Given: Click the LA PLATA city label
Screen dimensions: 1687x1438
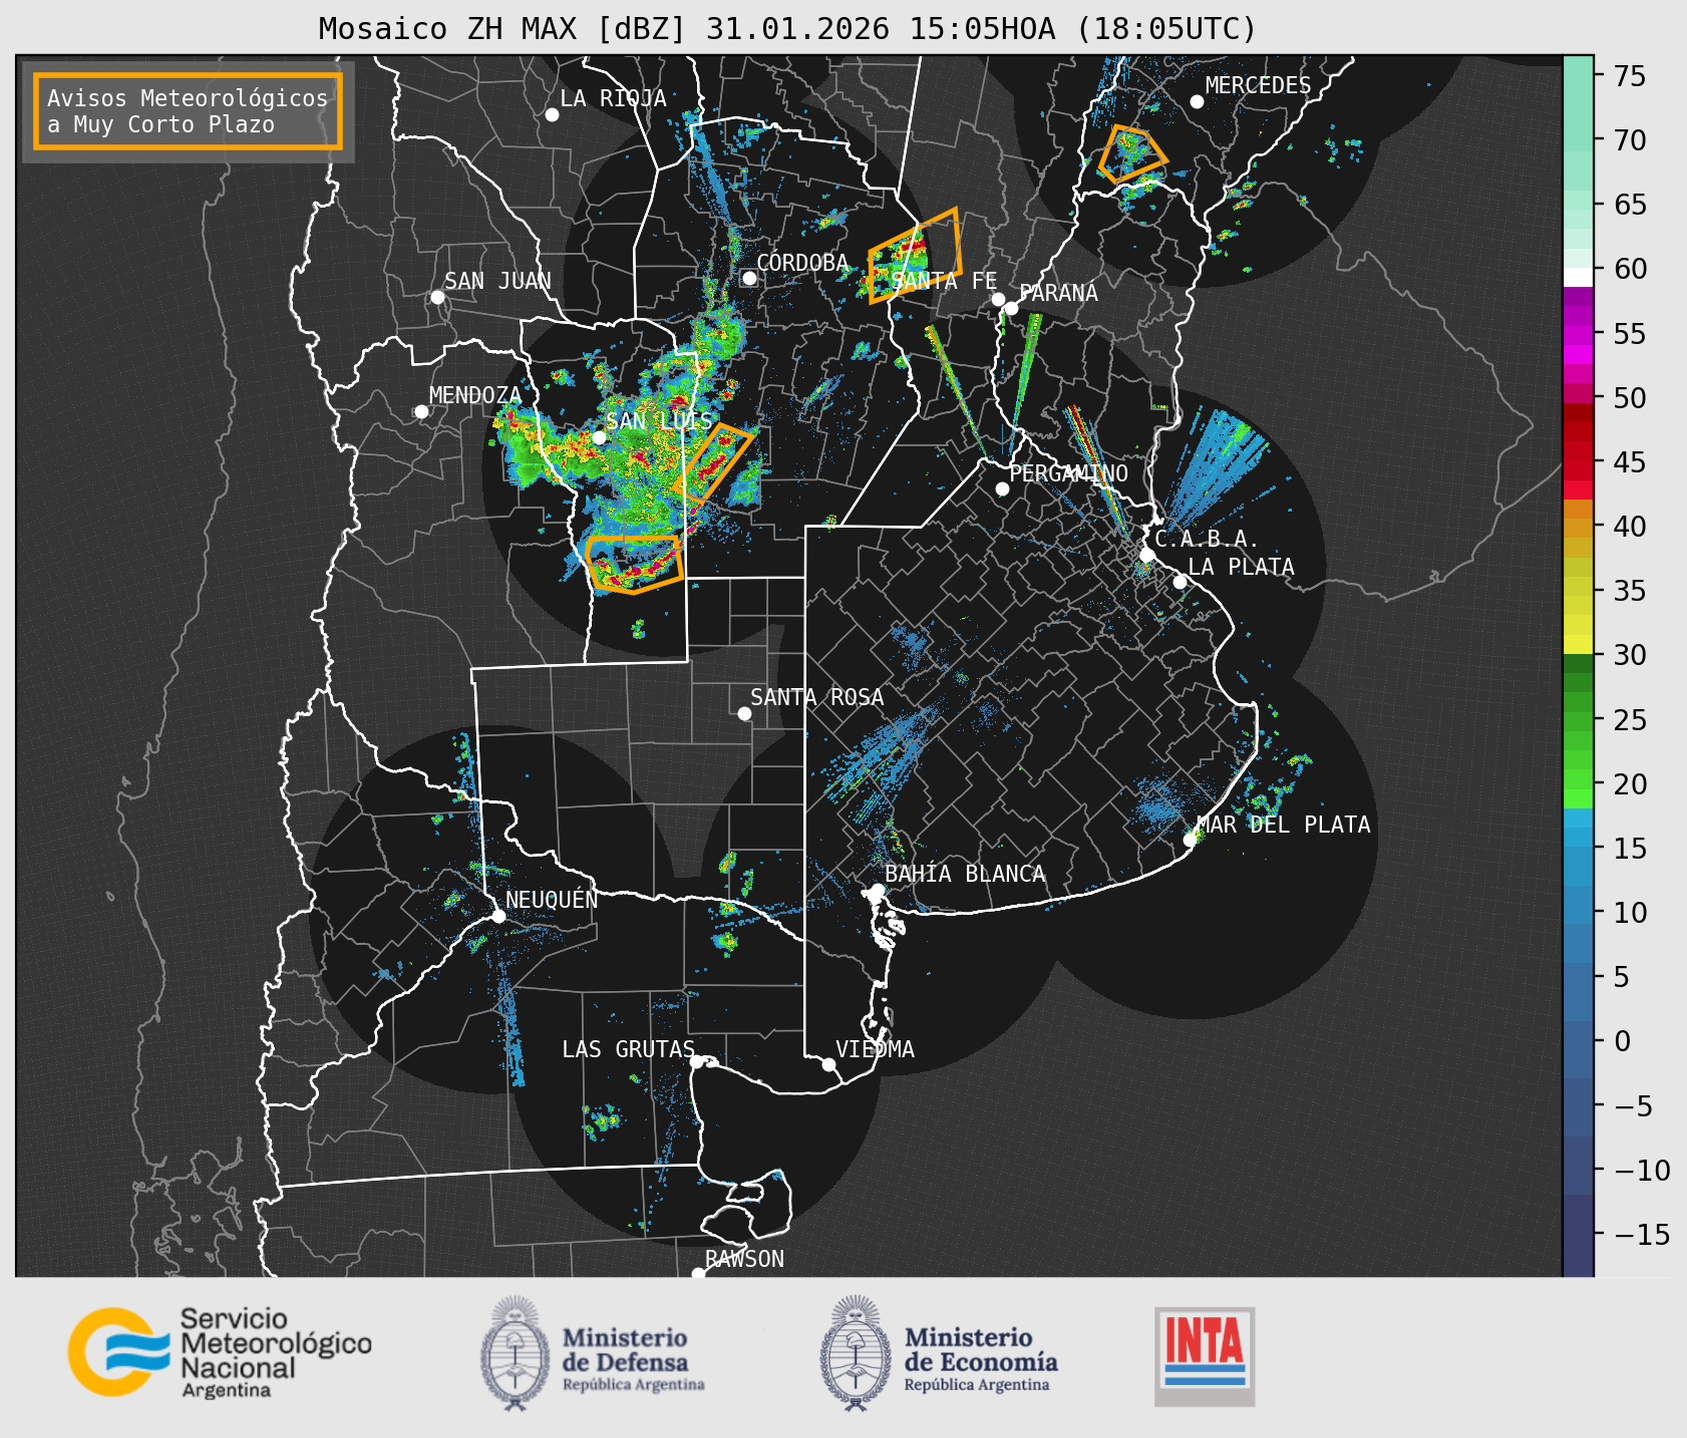Looking at the screenshot, I should click(x=1241, y=567).
